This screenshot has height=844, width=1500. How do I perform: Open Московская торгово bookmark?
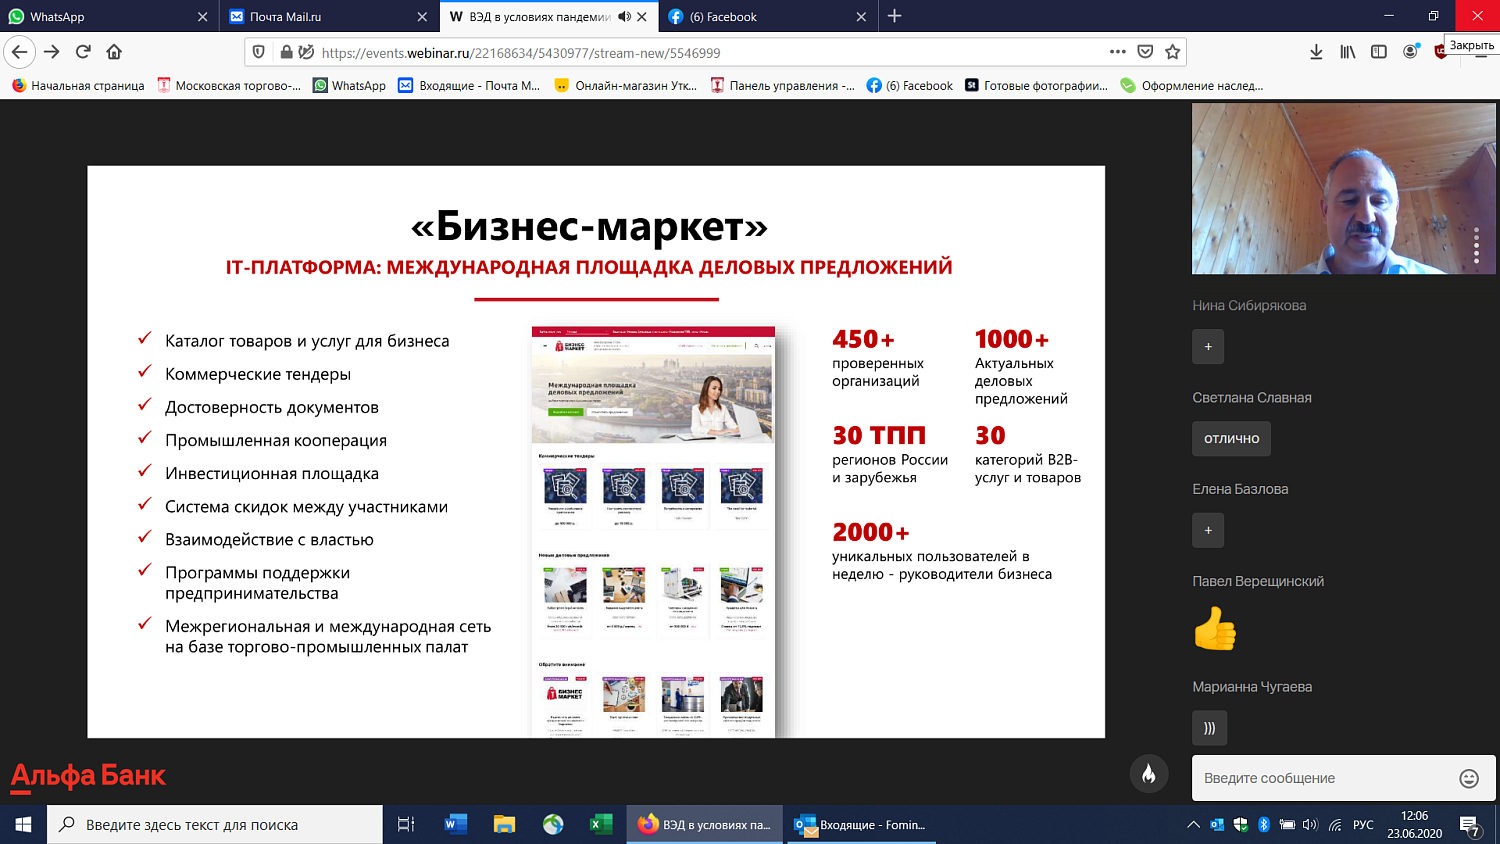click(229, 86)
